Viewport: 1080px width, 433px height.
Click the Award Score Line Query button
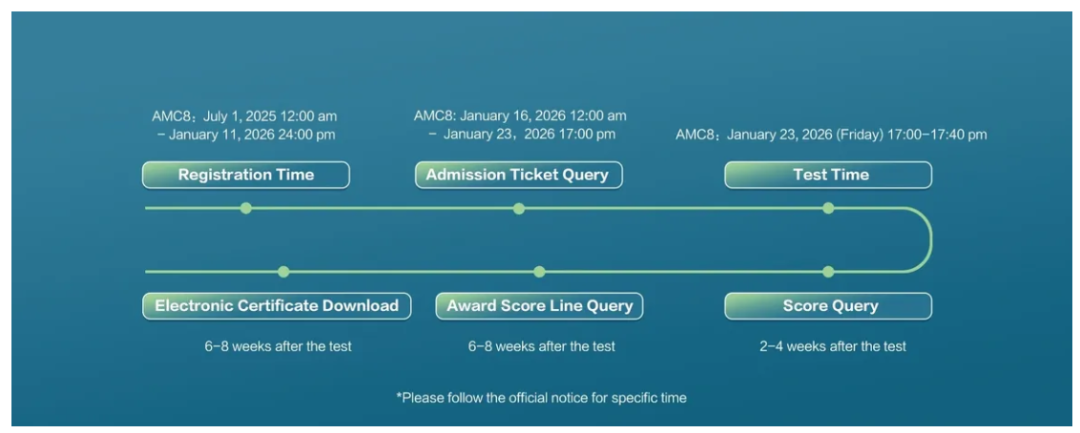(x=539, y=306)
